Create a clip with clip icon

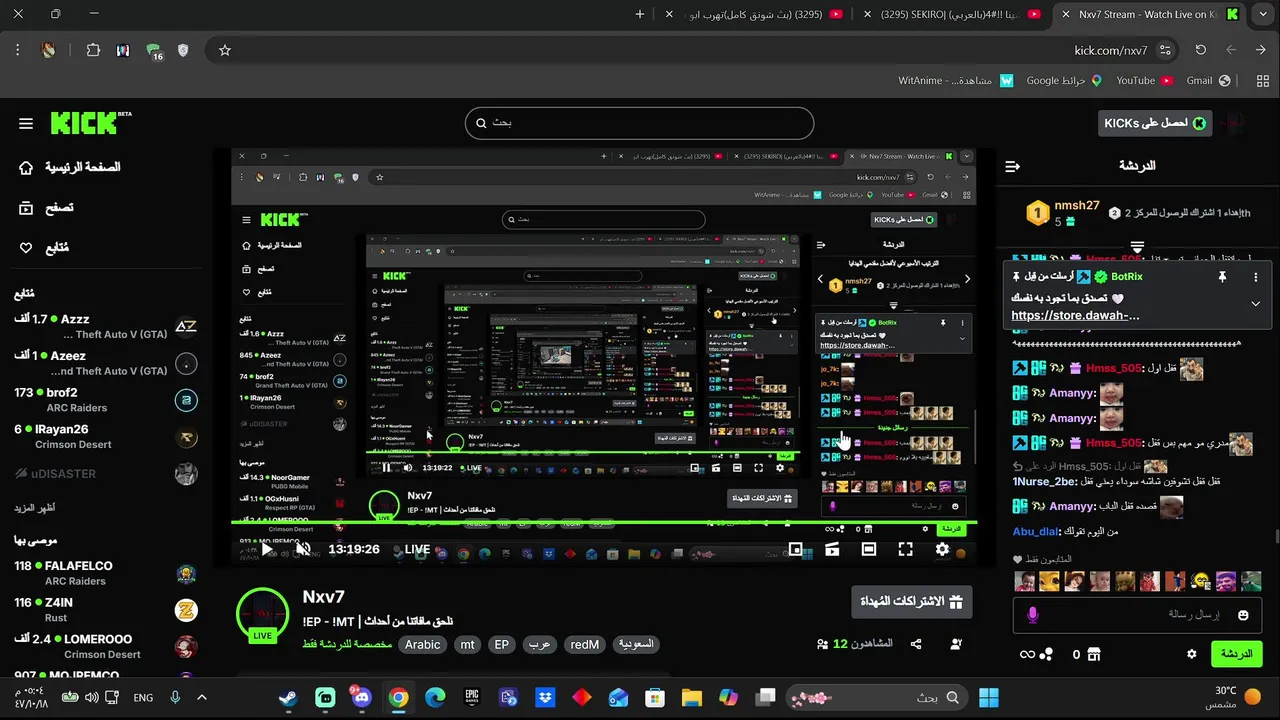[832, 549]
